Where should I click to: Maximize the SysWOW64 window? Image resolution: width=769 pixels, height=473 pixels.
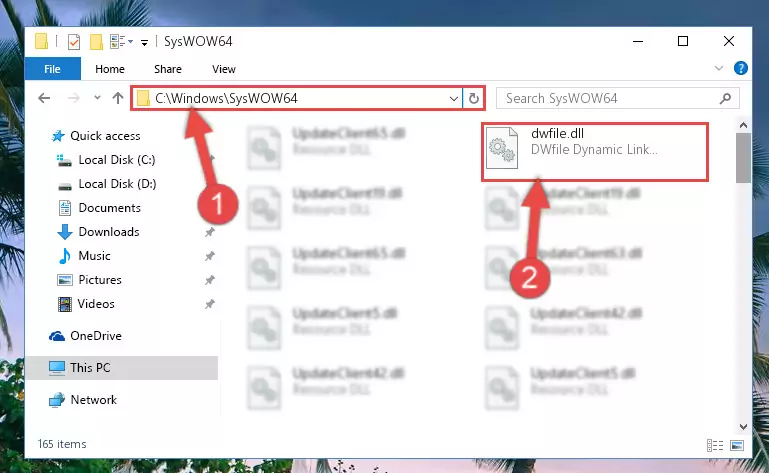683,41
